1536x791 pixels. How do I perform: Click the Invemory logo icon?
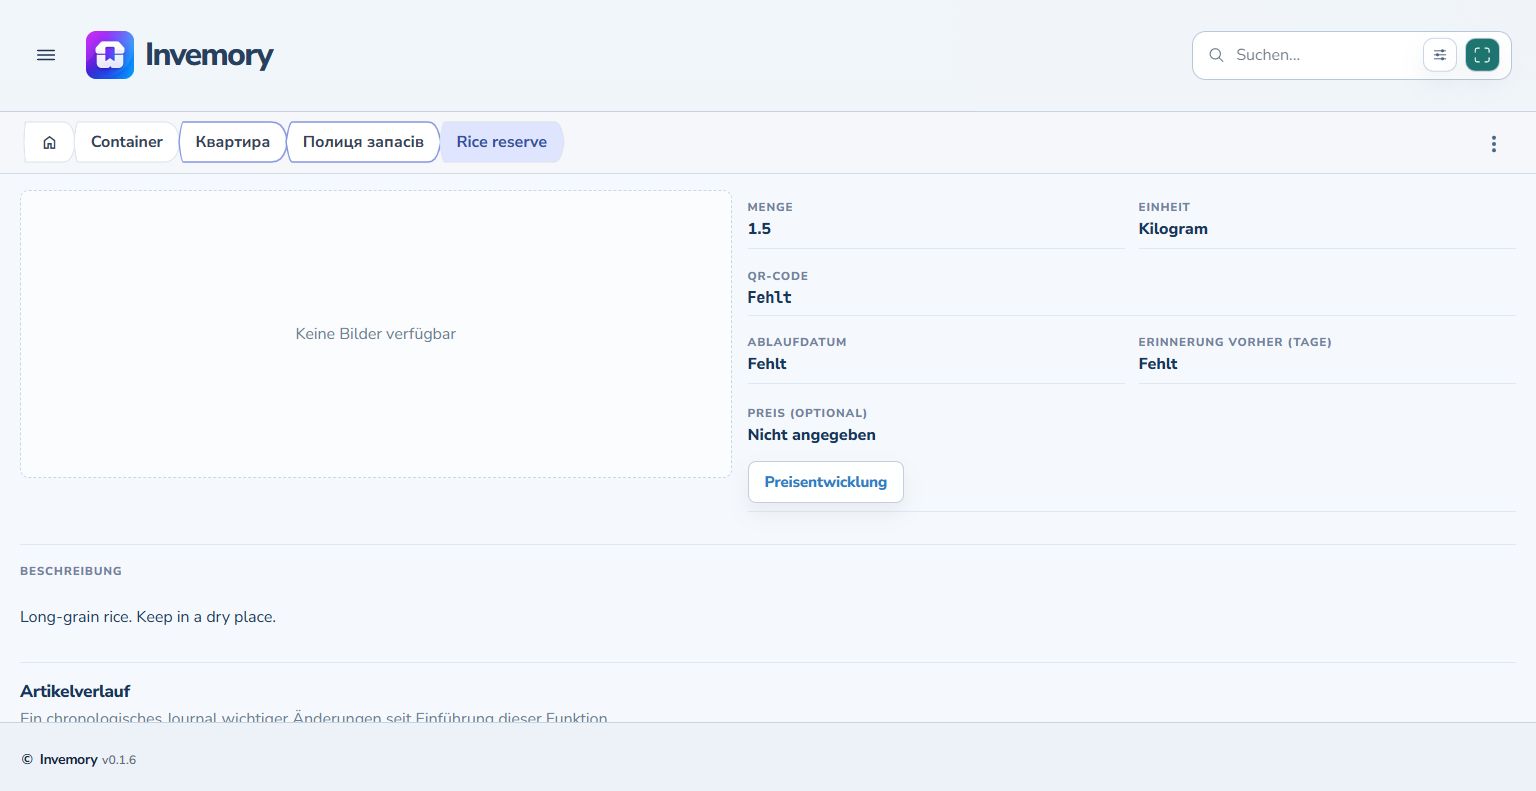coord(110,55)
